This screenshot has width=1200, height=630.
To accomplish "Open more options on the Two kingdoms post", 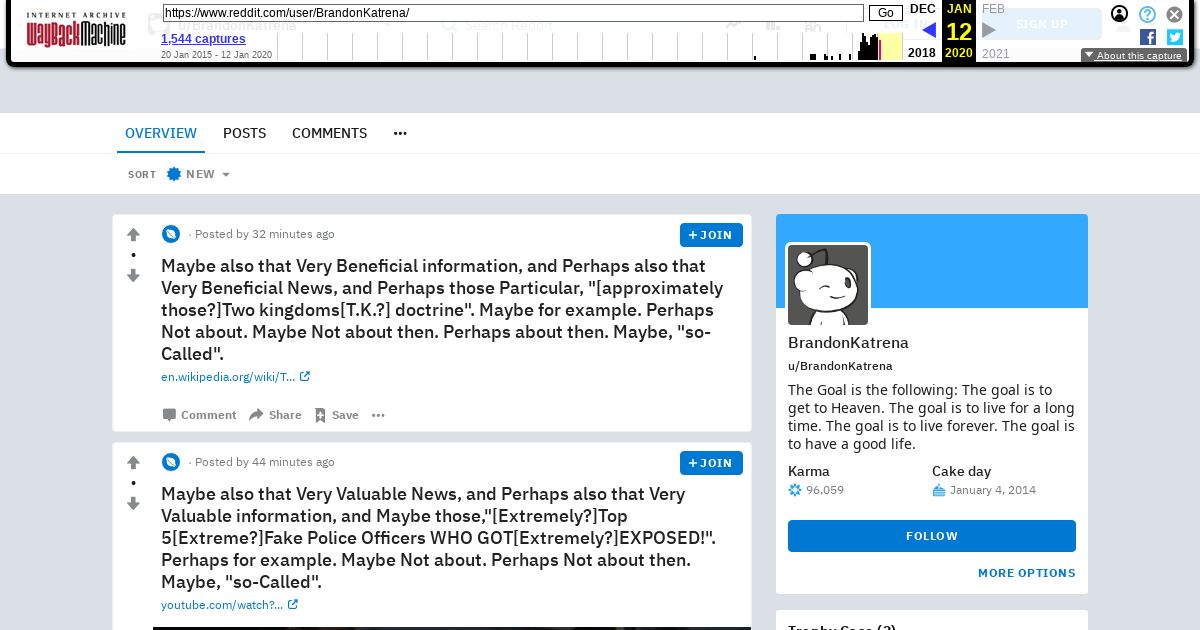I will coord(378,415).
